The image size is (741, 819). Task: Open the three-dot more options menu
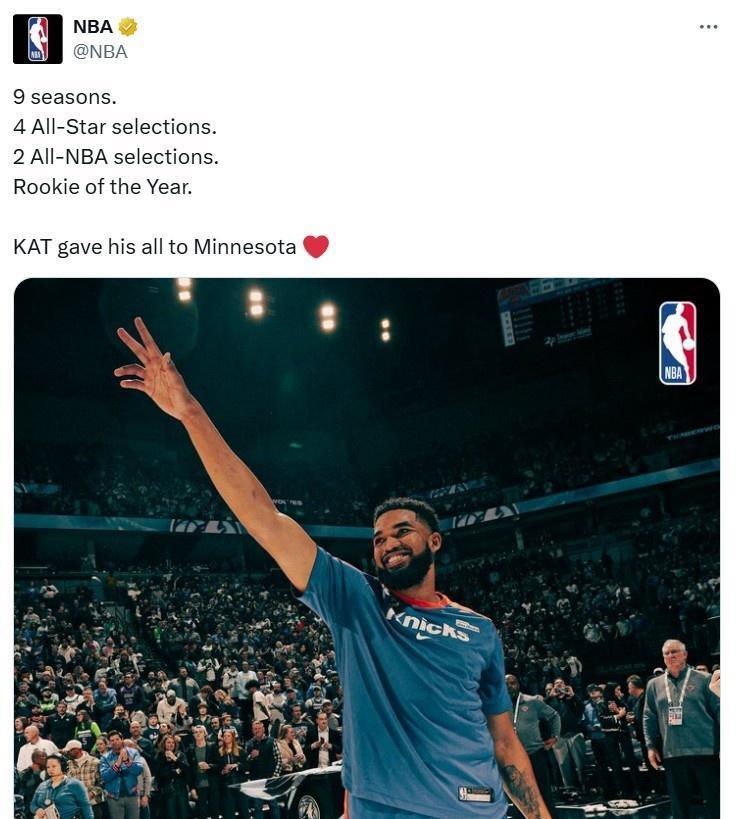point(708,27)
